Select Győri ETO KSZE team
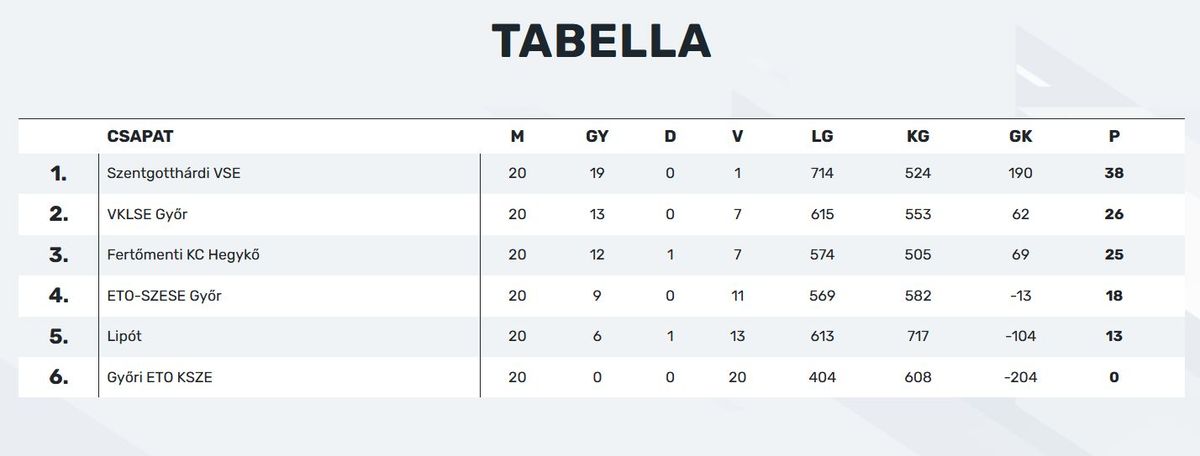The image size is (1200, 456). tap(160, 378)
